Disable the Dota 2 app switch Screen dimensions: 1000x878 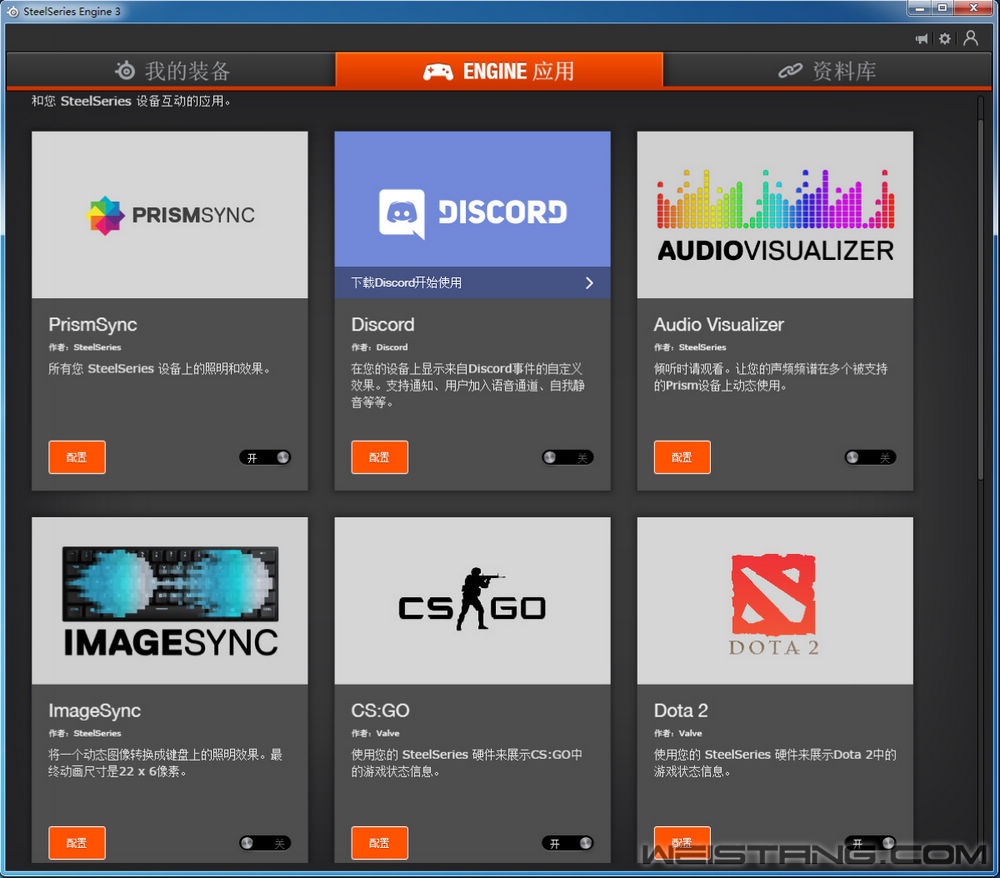(x=871, y=843)
